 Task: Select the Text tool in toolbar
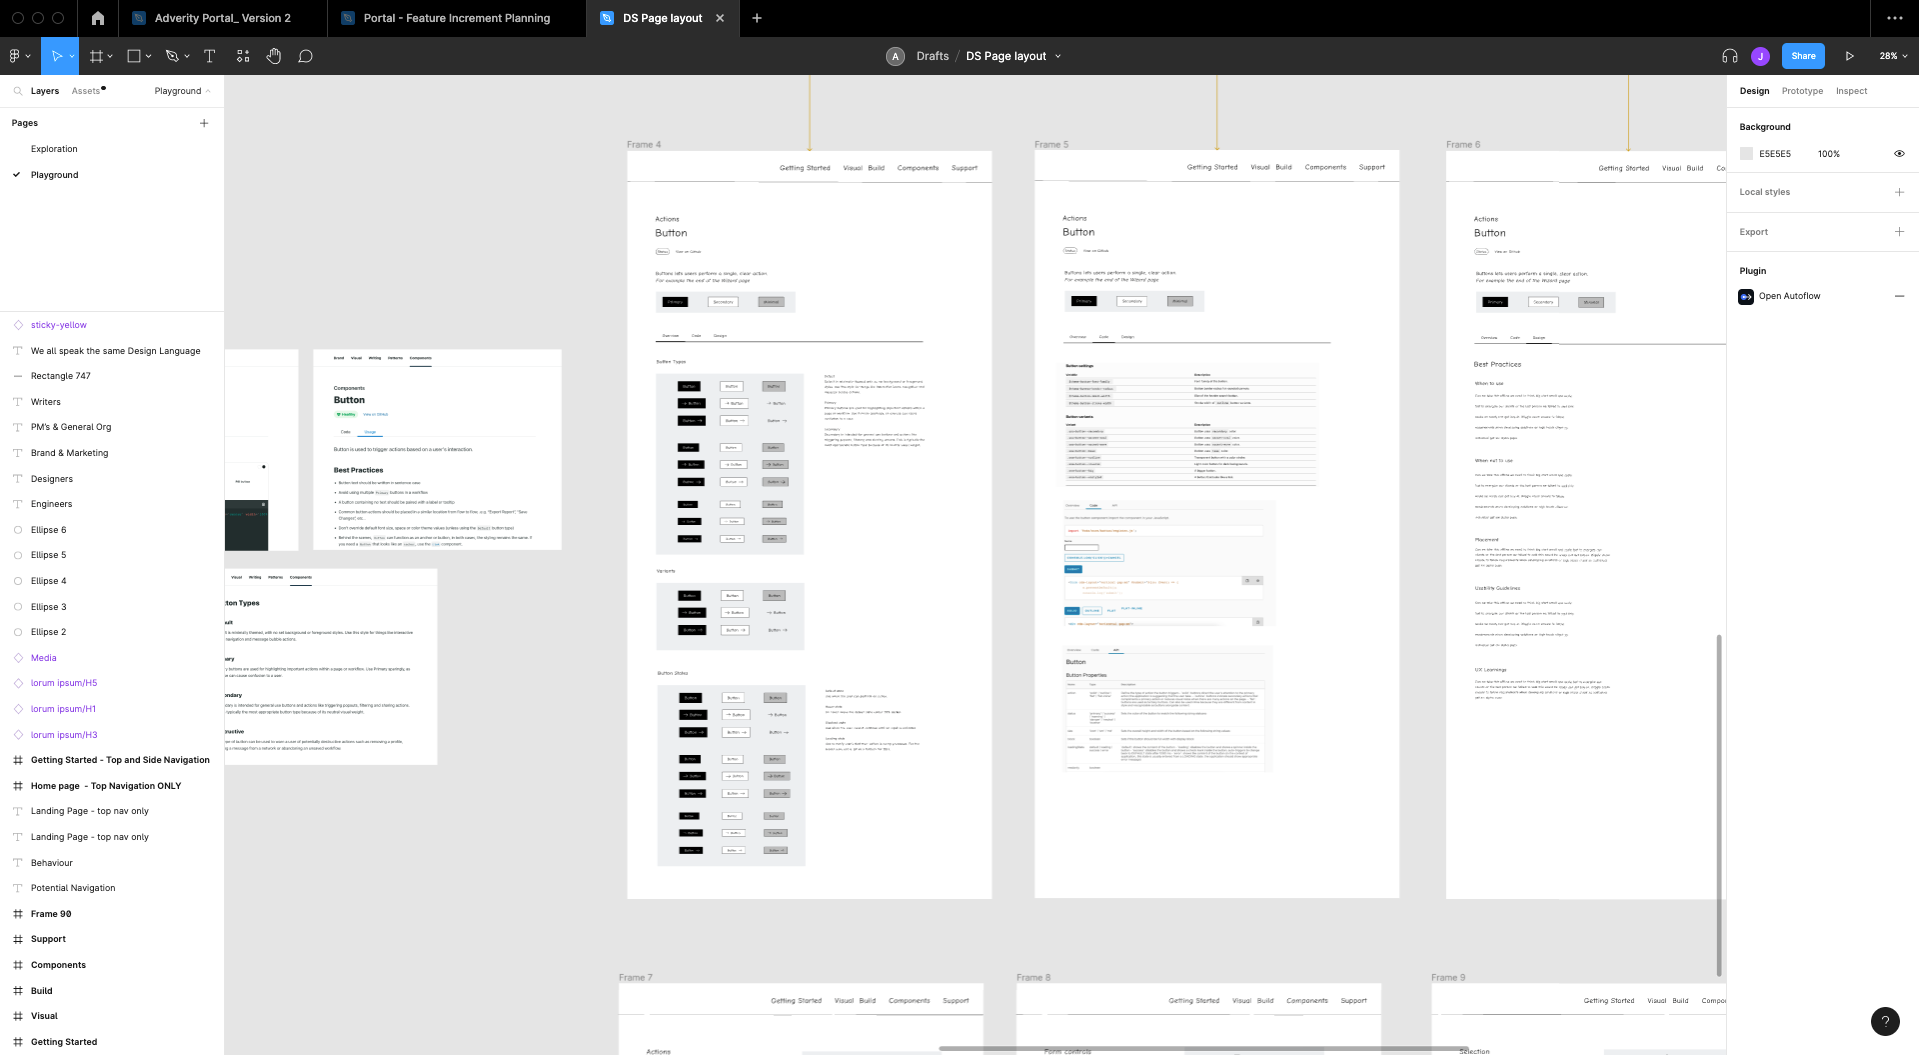point(209,56)
